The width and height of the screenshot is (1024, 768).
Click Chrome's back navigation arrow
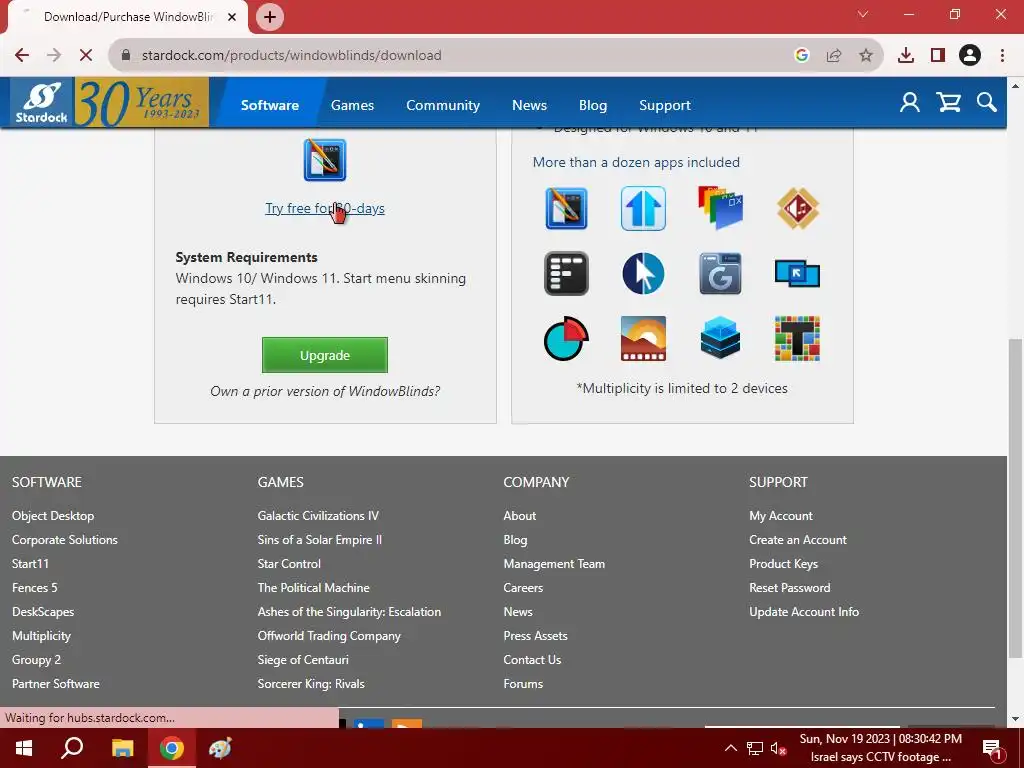(x=22, y=56)
